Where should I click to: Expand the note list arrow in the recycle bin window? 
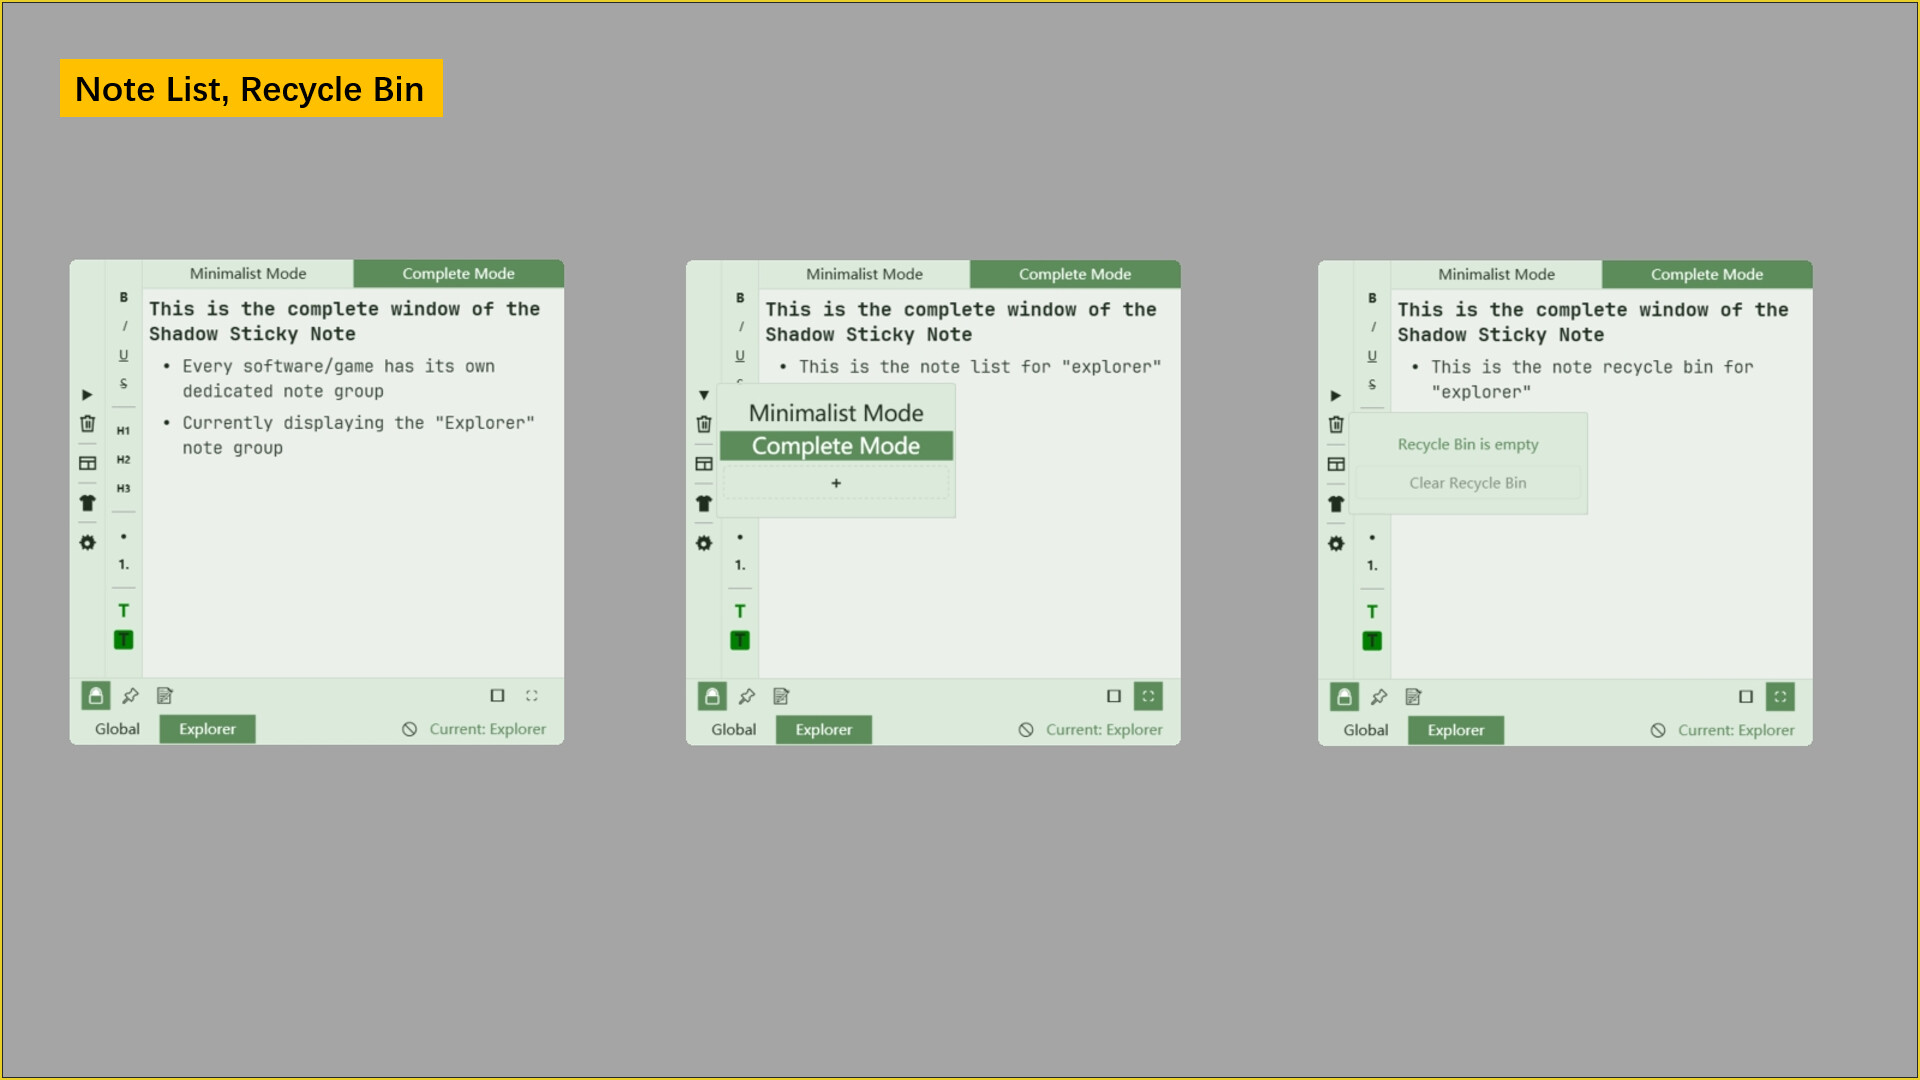1335,396
